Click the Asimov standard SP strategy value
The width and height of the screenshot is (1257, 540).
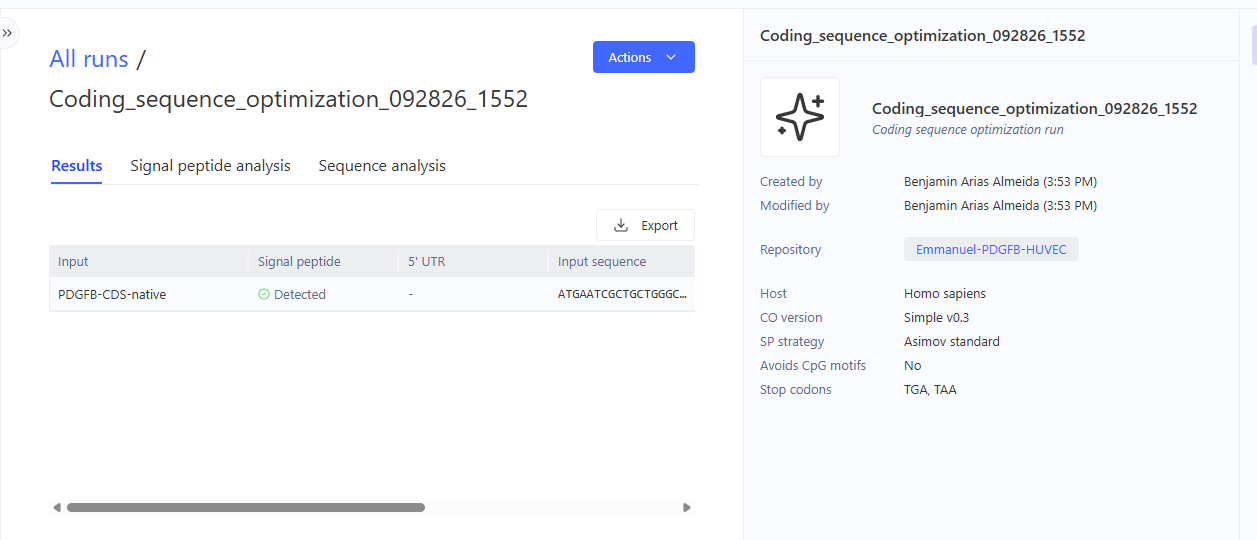point(952,342)
